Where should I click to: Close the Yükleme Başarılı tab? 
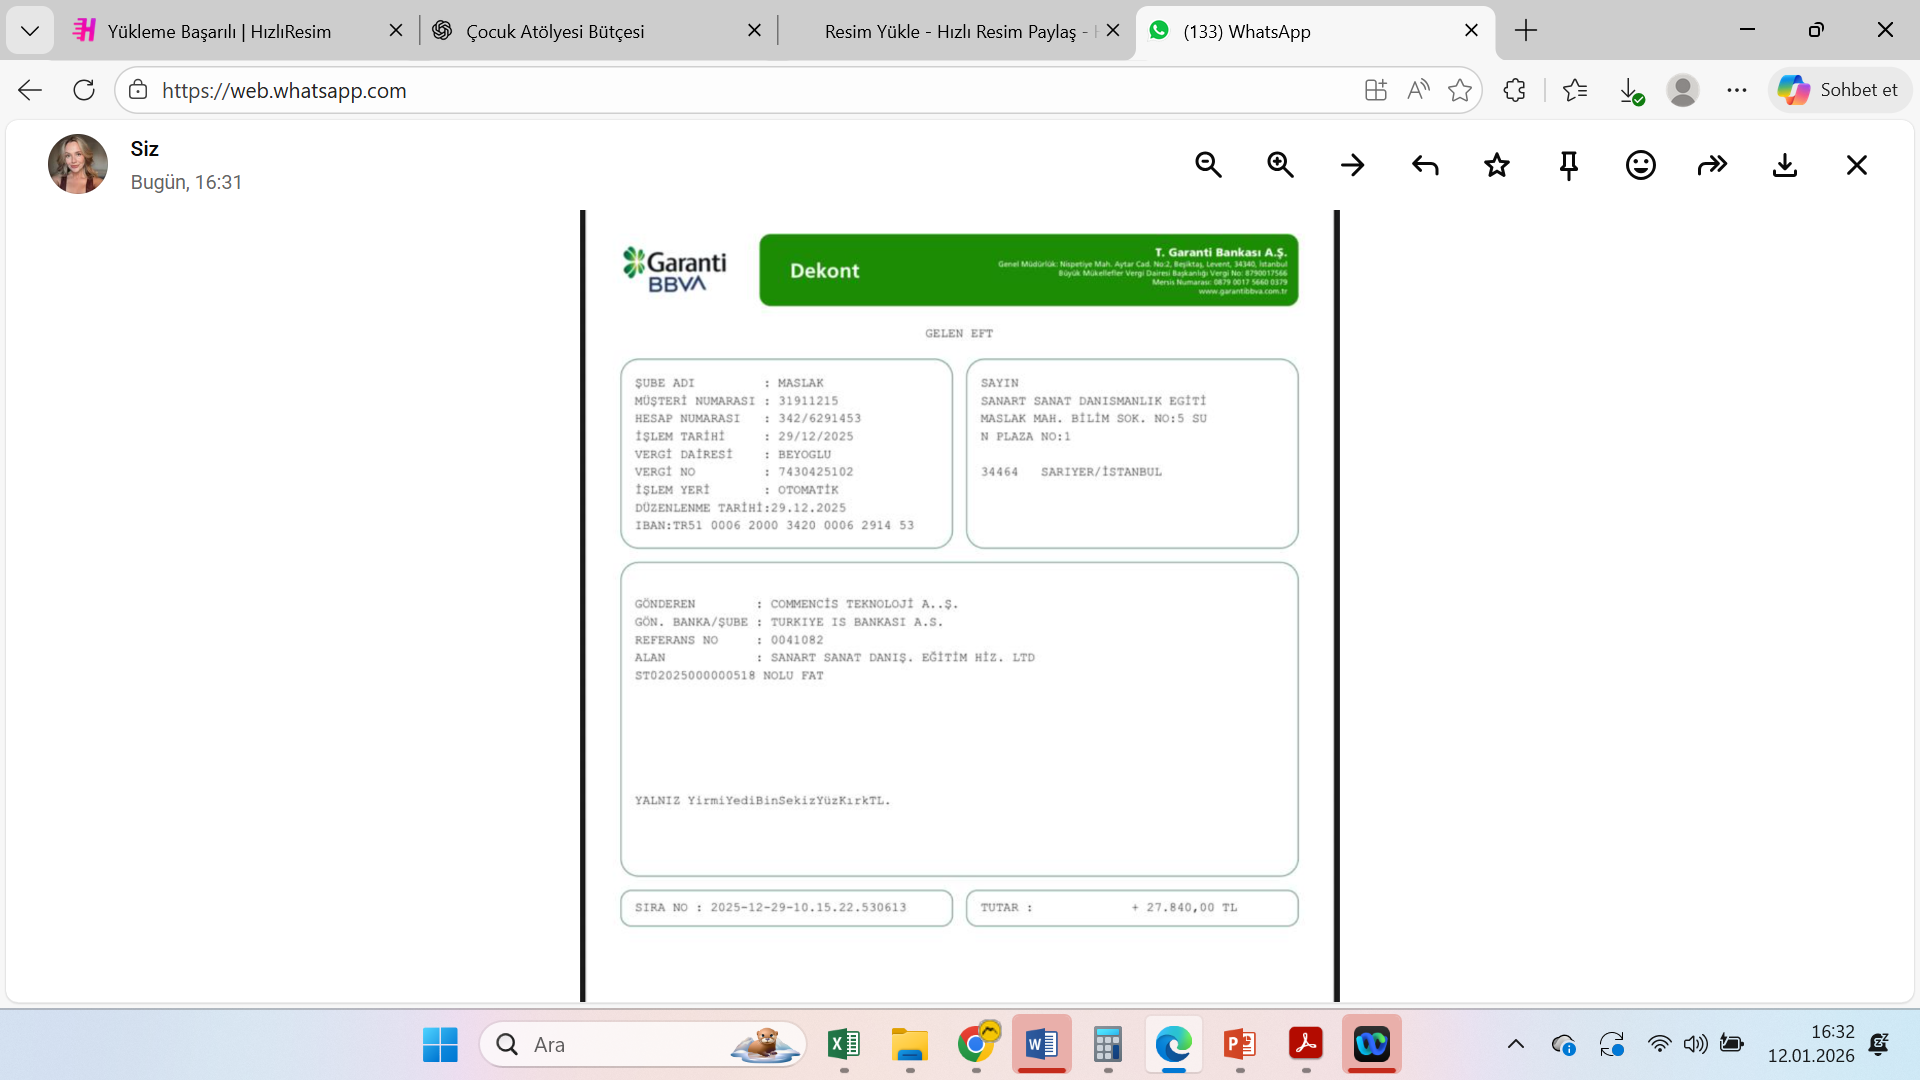pyautogui.click(x=396, y=31)
